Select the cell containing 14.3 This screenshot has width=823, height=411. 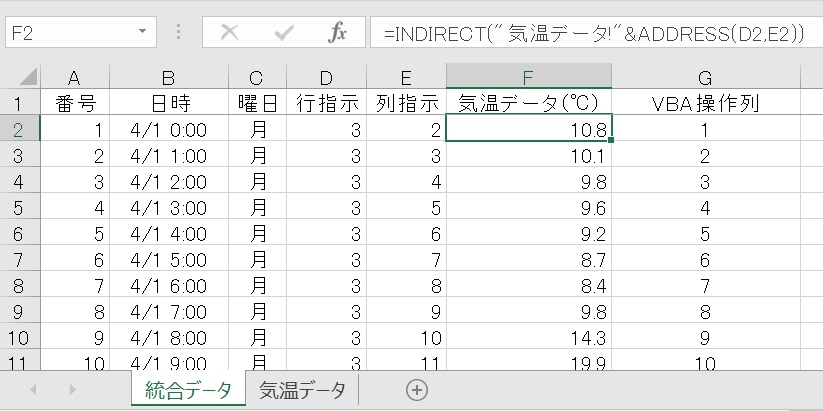point(529,338)
